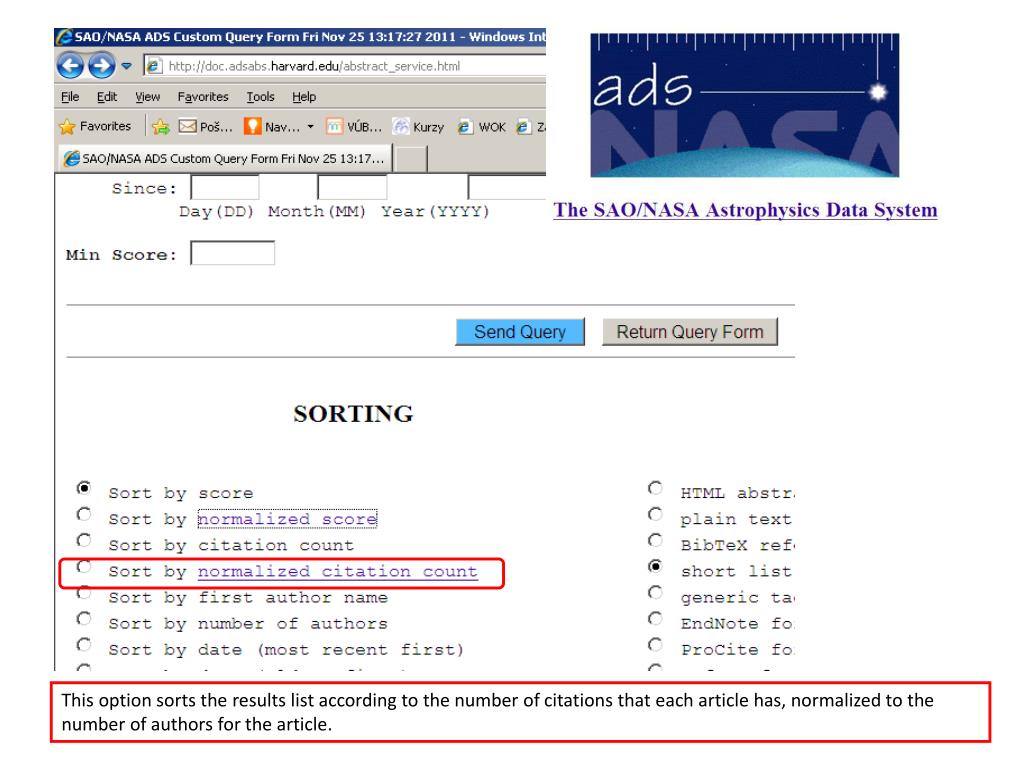The width and height of the screenshot is (1024, 768).
Task: Click the Year (YYYY) input field
Action: (x=507, y=187)
